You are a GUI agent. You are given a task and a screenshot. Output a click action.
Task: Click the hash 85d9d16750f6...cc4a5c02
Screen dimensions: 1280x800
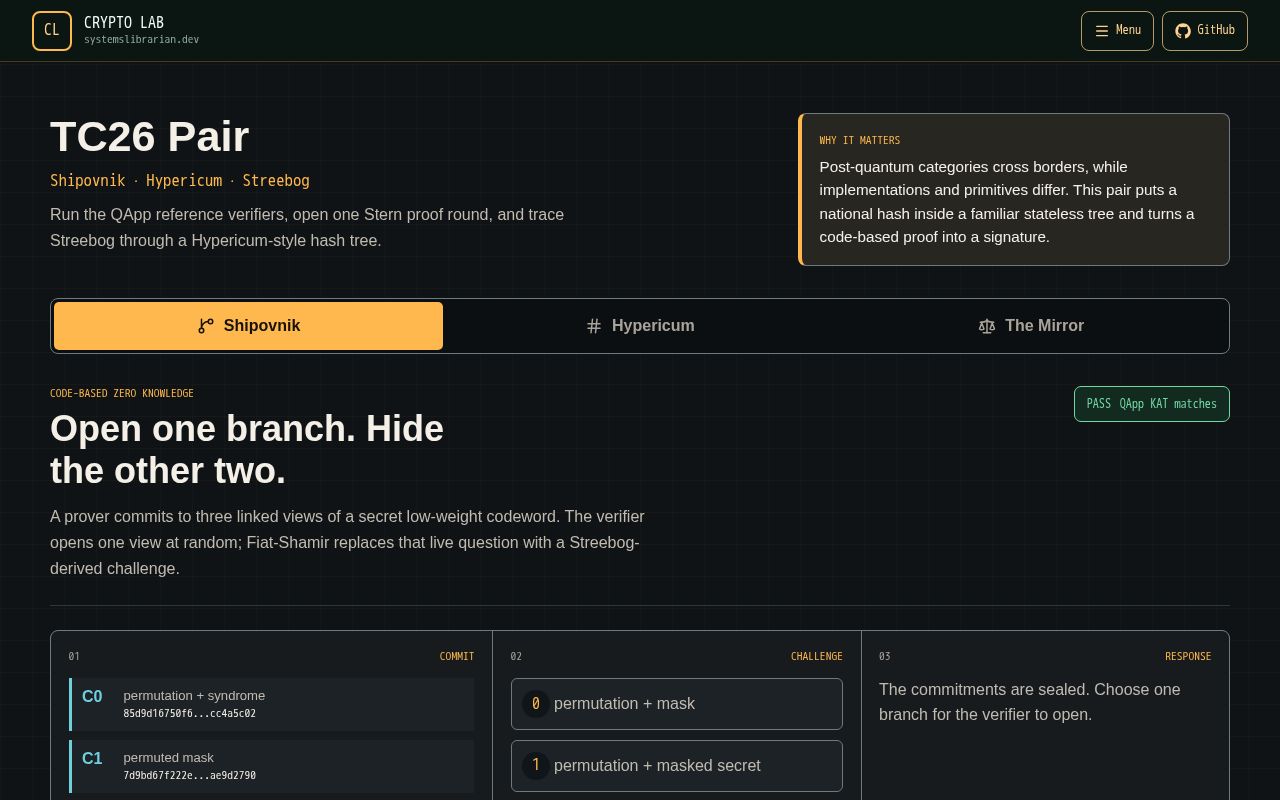[x=190, y=714]
